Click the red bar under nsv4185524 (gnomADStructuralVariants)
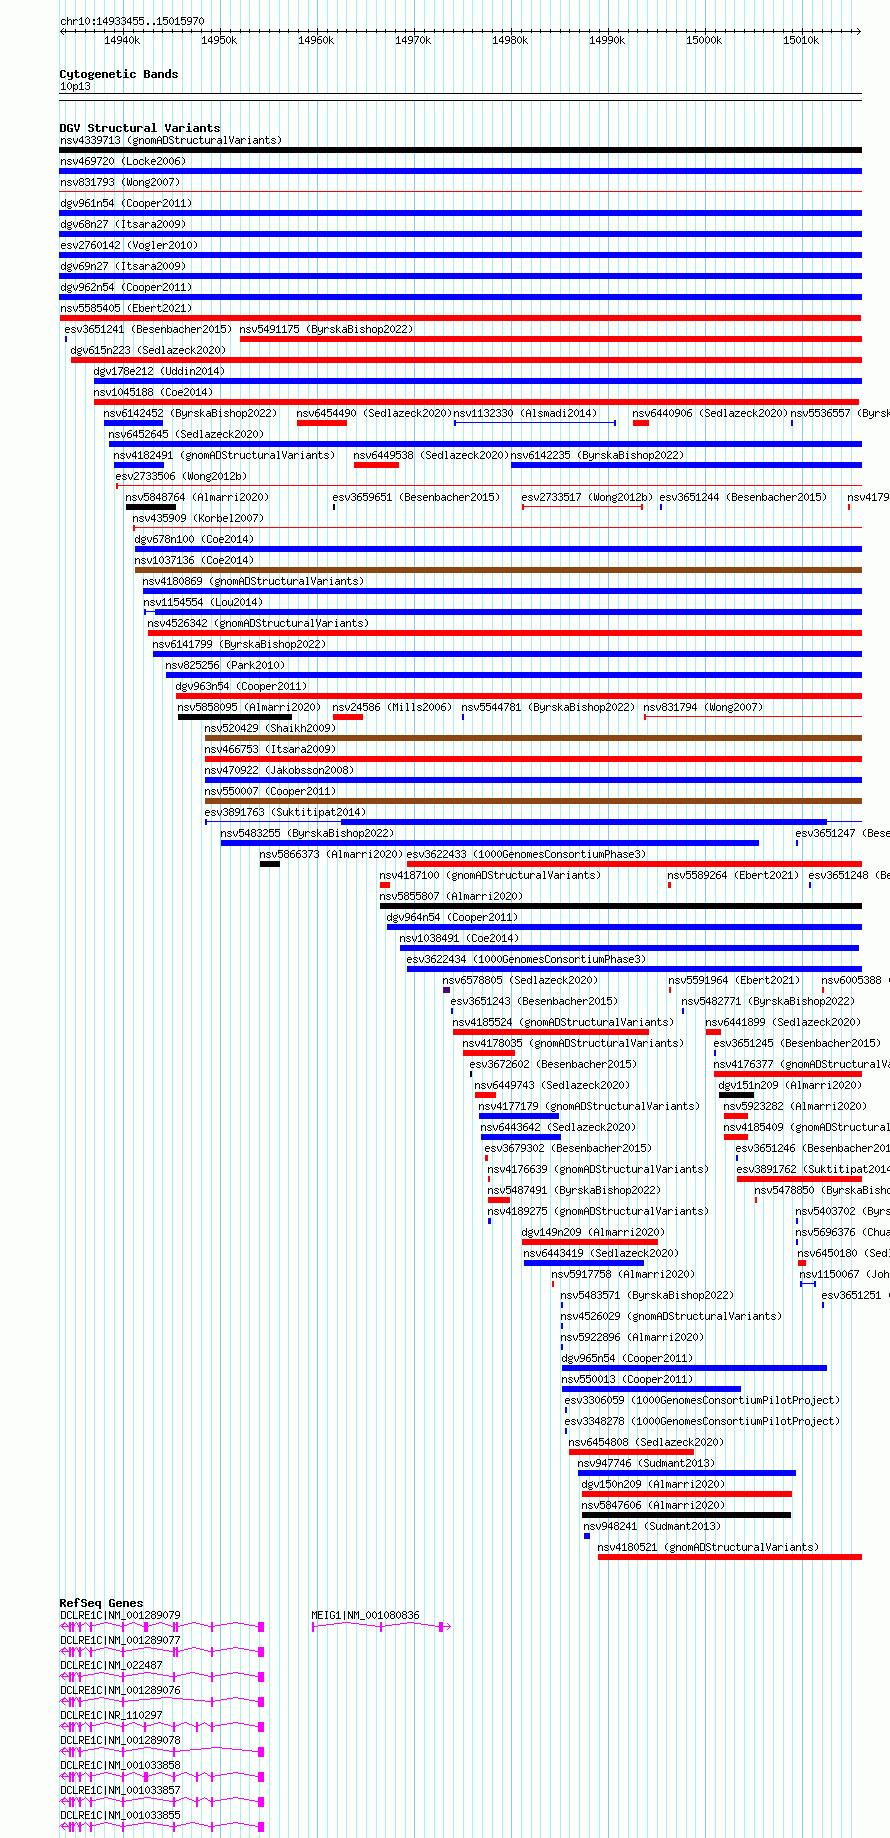Image resolution: width=890 pixels, height=1838 pixels. [x=551, y=1032]
